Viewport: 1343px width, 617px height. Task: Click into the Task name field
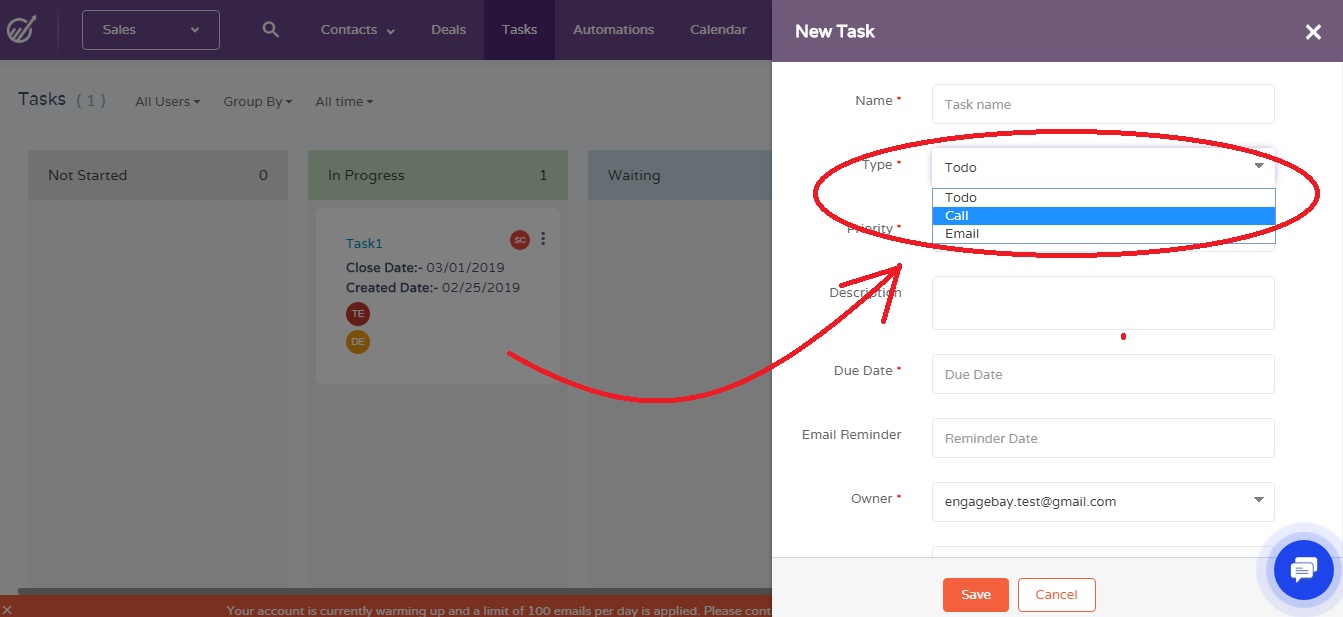[x=1102, y=104]
